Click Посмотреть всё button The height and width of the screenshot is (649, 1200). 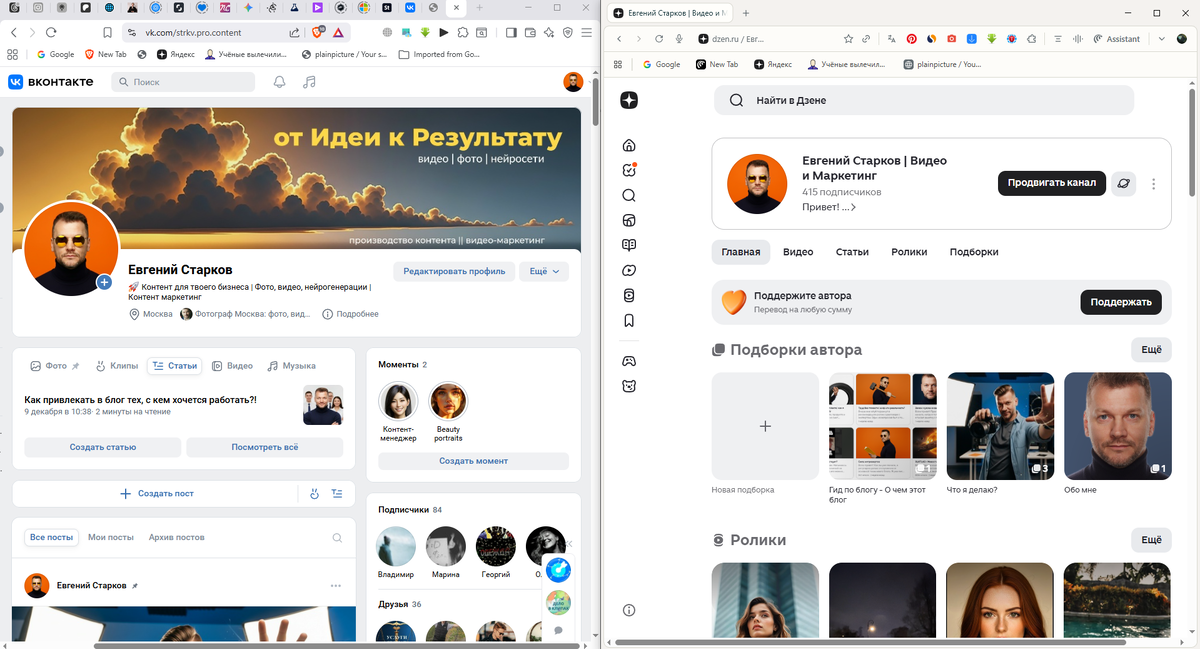pos(265,447)
